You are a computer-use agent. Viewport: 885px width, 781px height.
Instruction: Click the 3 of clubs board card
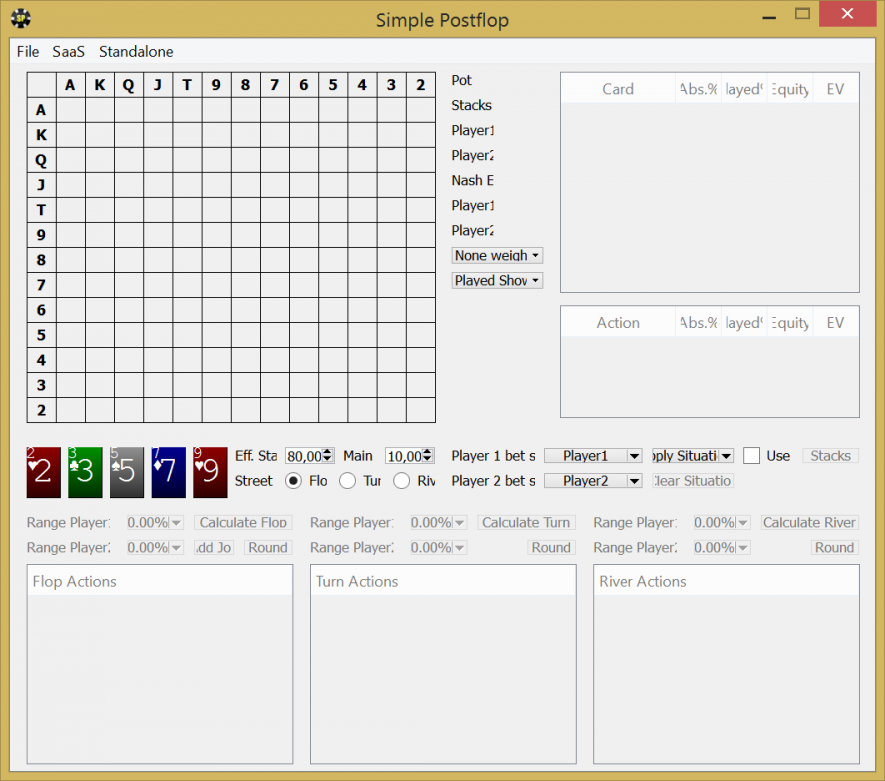pyautogui.click(x=85, y=472)
